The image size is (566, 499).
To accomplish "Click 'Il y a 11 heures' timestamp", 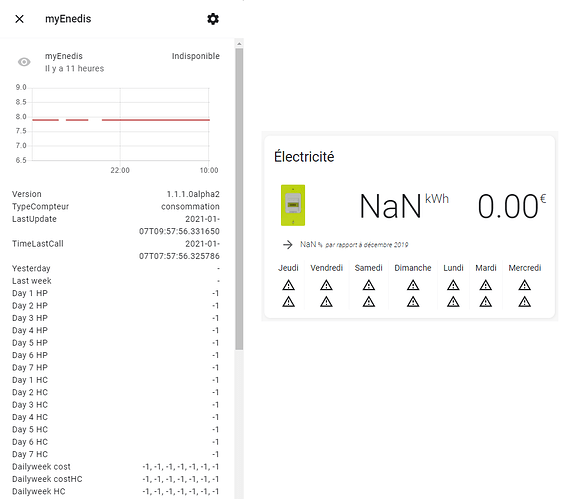I will [74, 69].
